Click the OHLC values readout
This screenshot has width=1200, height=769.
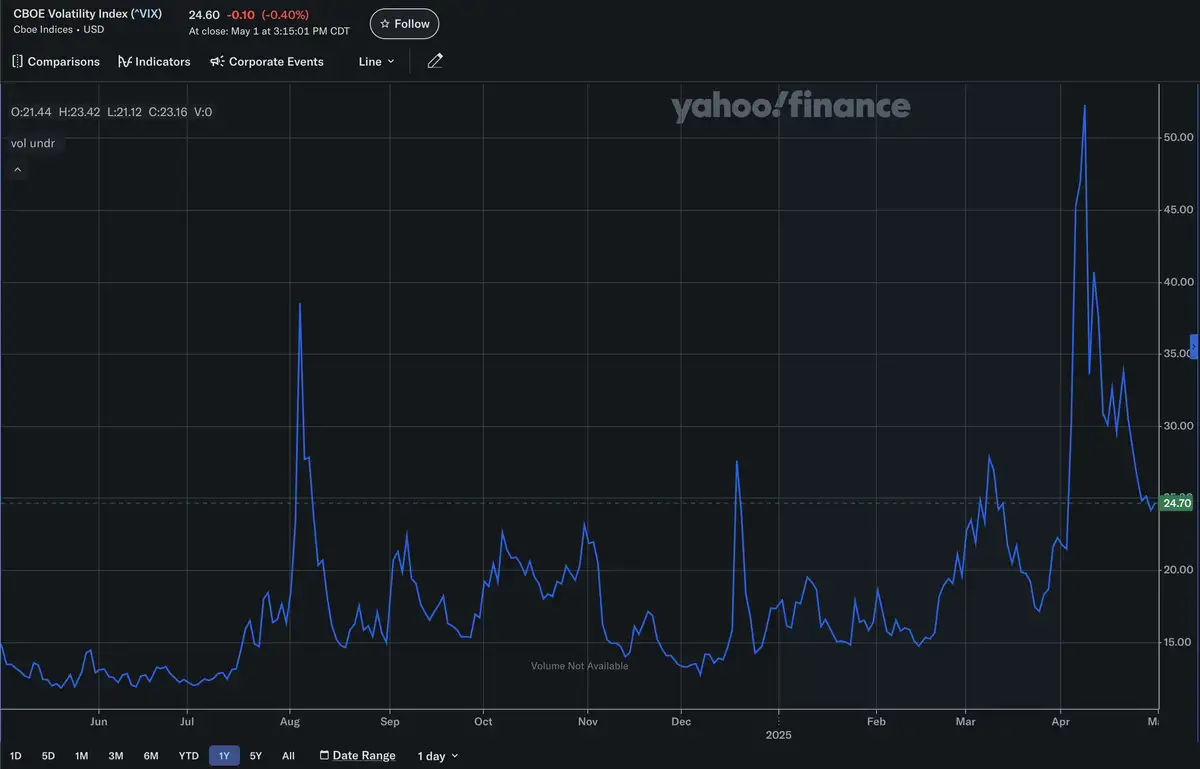(111, 112)
